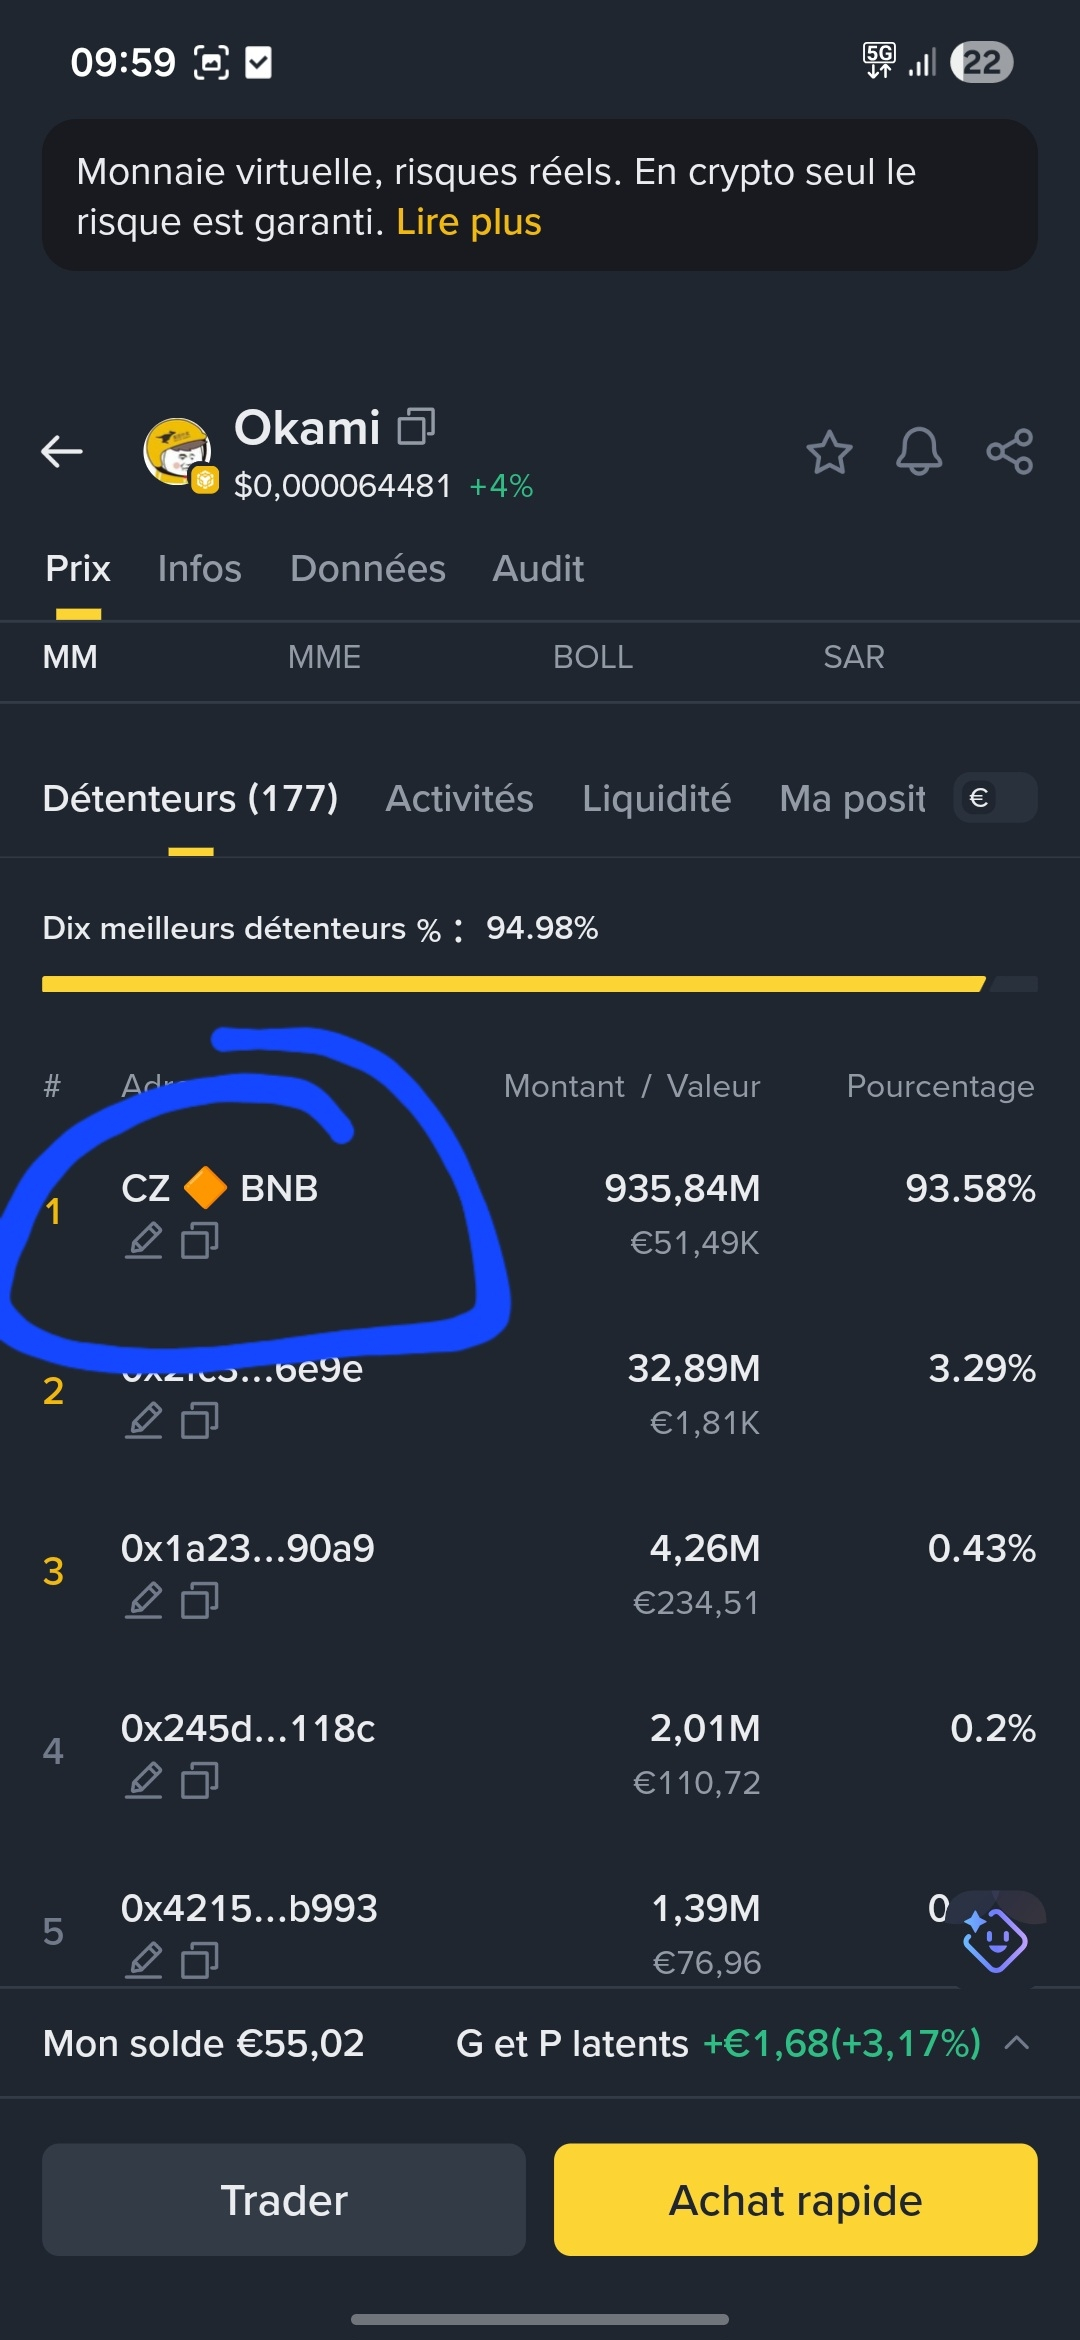Go back with the left arrow icon
The width and height of the screenshot is (1080, 2340).
pyautogui.click(x=62, y=451)
